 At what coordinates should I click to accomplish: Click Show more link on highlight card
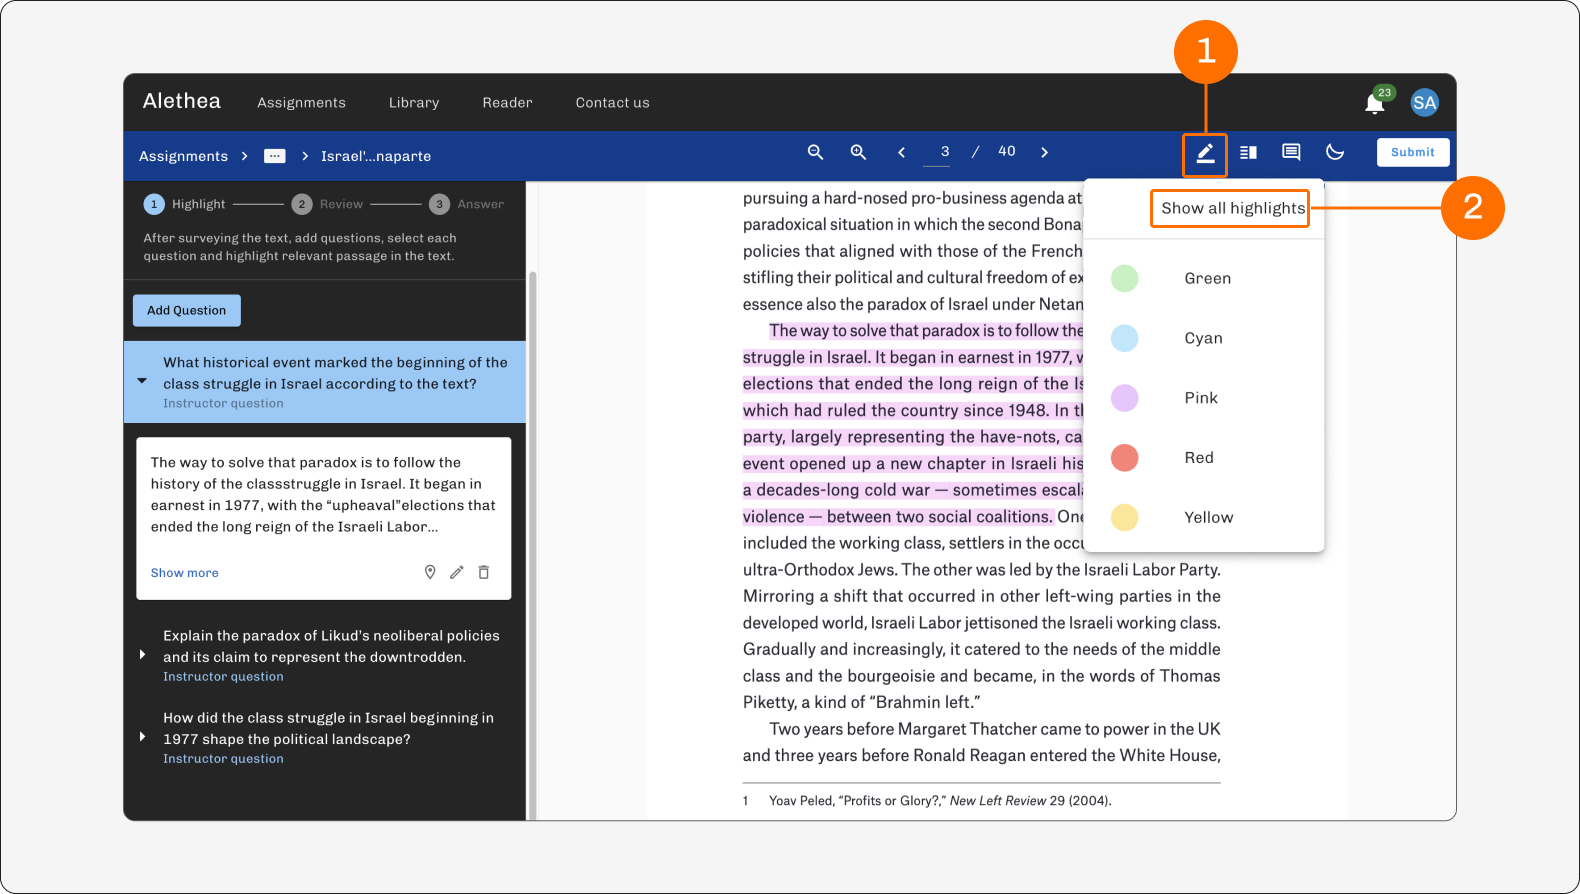184,573
